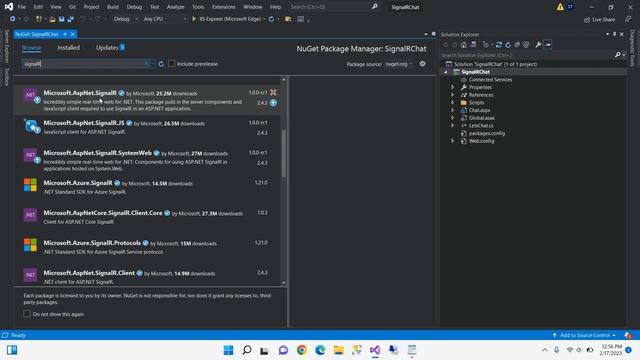
Task: Open the Extensions menu
Action: coord(224,7)
